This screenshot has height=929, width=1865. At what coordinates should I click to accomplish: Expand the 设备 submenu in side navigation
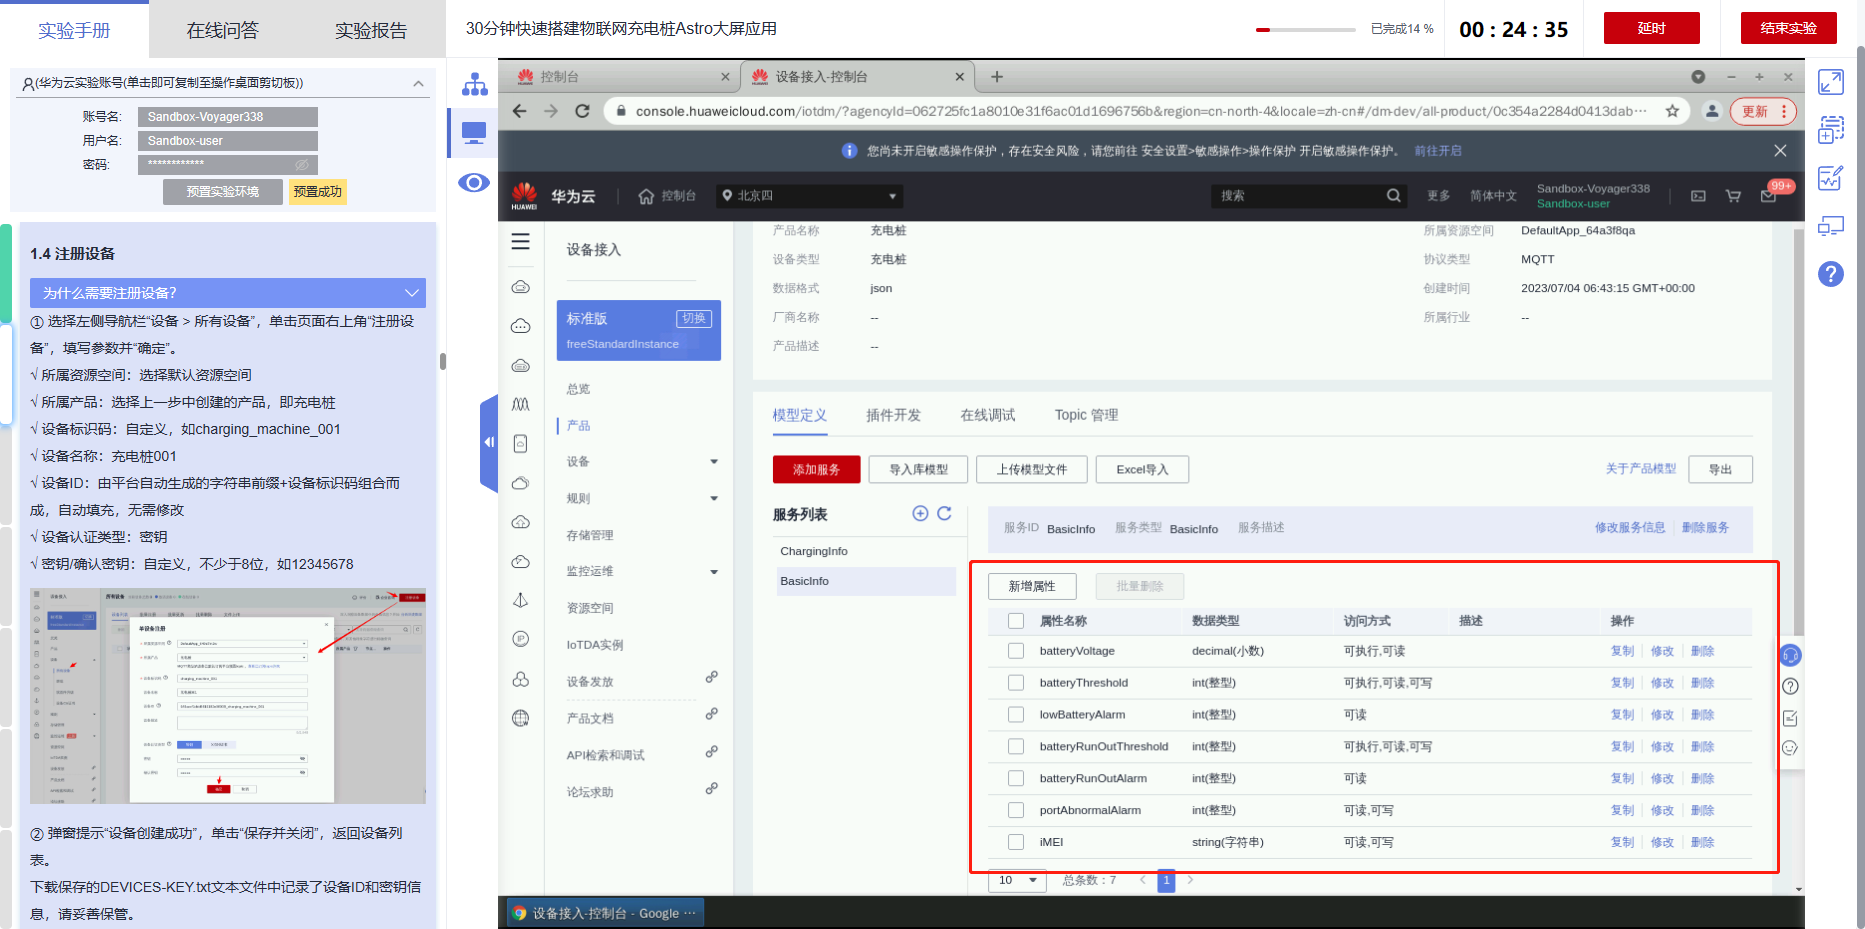point(714,462)
